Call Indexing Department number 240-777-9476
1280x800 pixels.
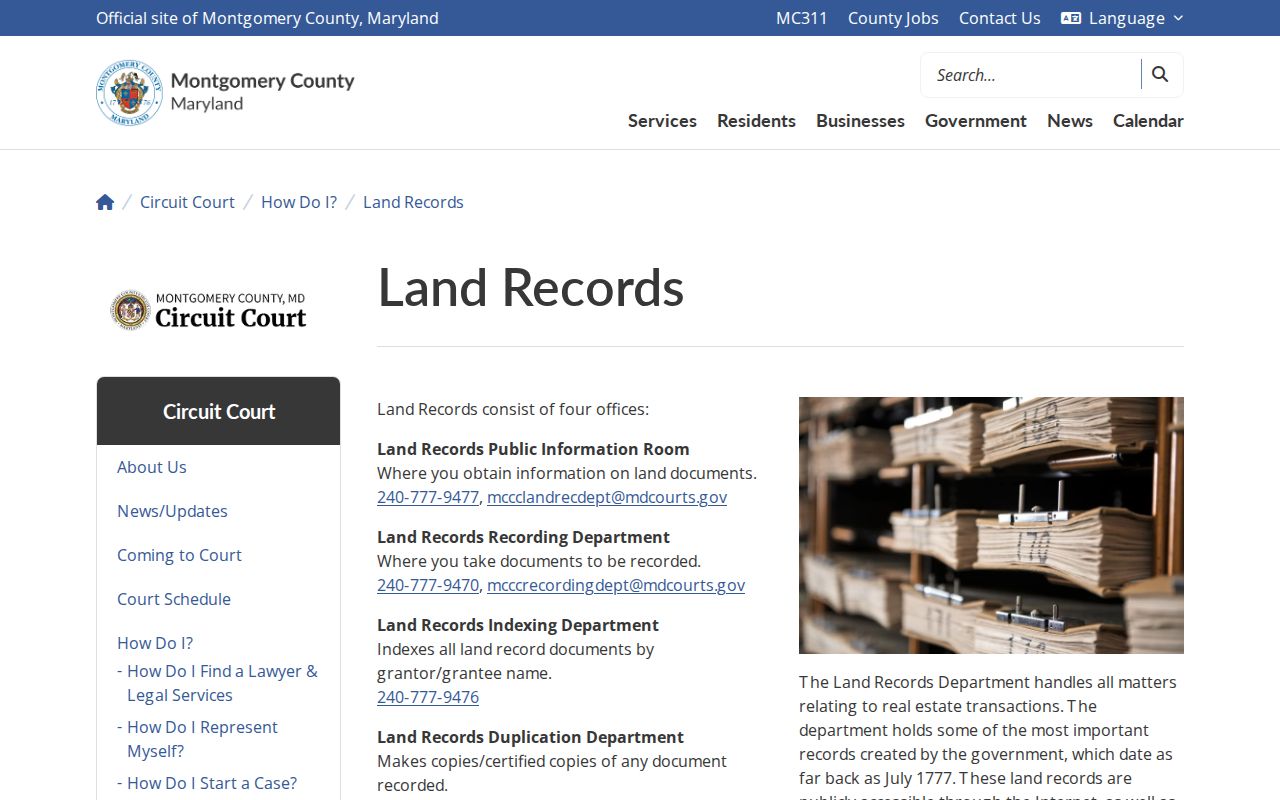428,697
